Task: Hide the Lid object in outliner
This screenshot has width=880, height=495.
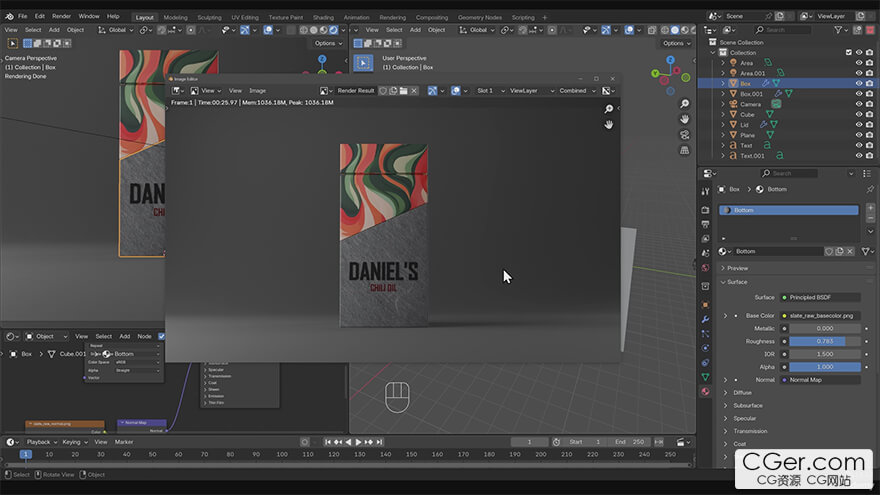Action: point(859,125)
